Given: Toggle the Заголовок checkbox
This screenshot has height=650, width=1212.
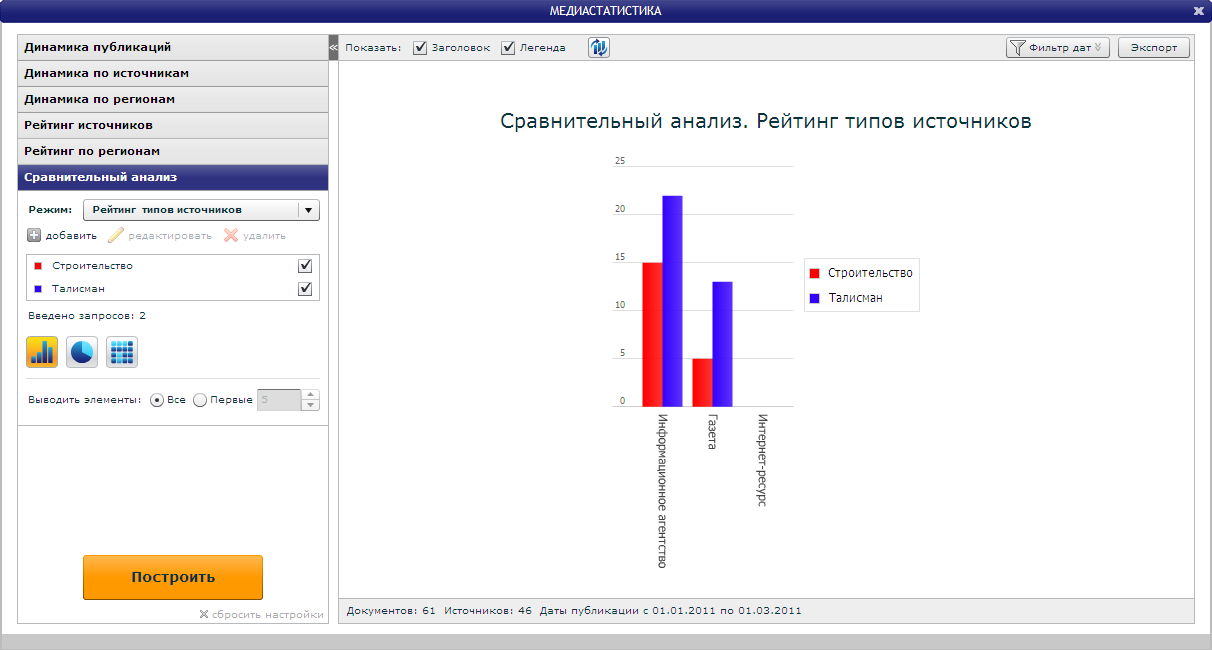Looking at the screenshot, I should pos(420,47).
